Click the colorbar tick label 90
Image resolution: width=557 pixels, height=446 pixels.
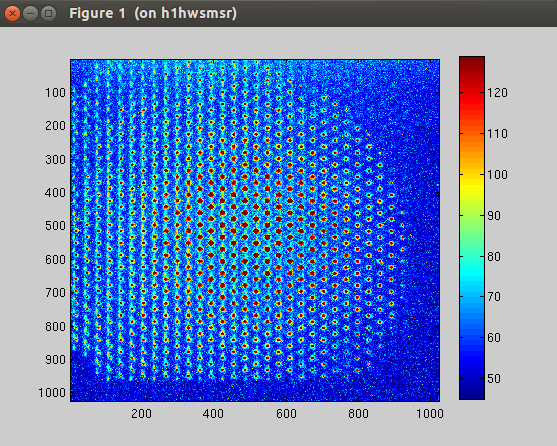point(494,216)
